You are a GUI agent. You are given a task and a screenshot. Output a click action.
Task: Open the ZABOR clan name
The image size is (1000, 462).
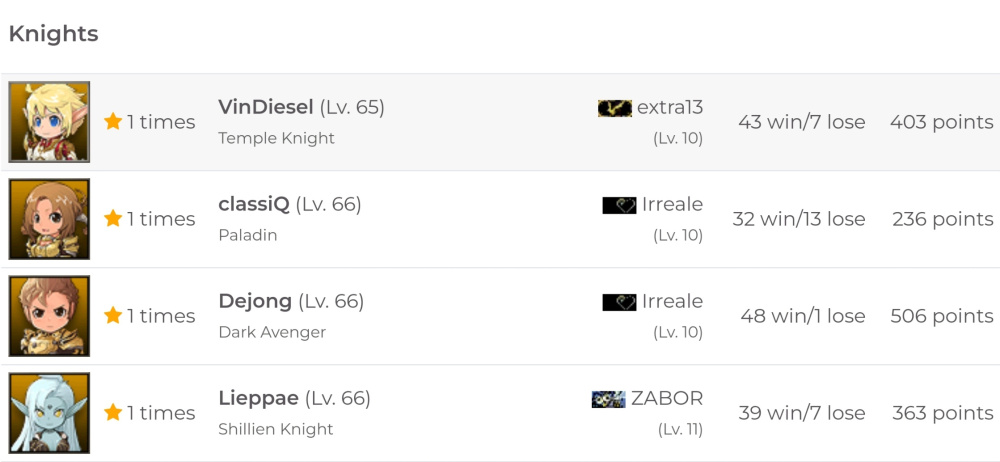[x=667, y=398]
